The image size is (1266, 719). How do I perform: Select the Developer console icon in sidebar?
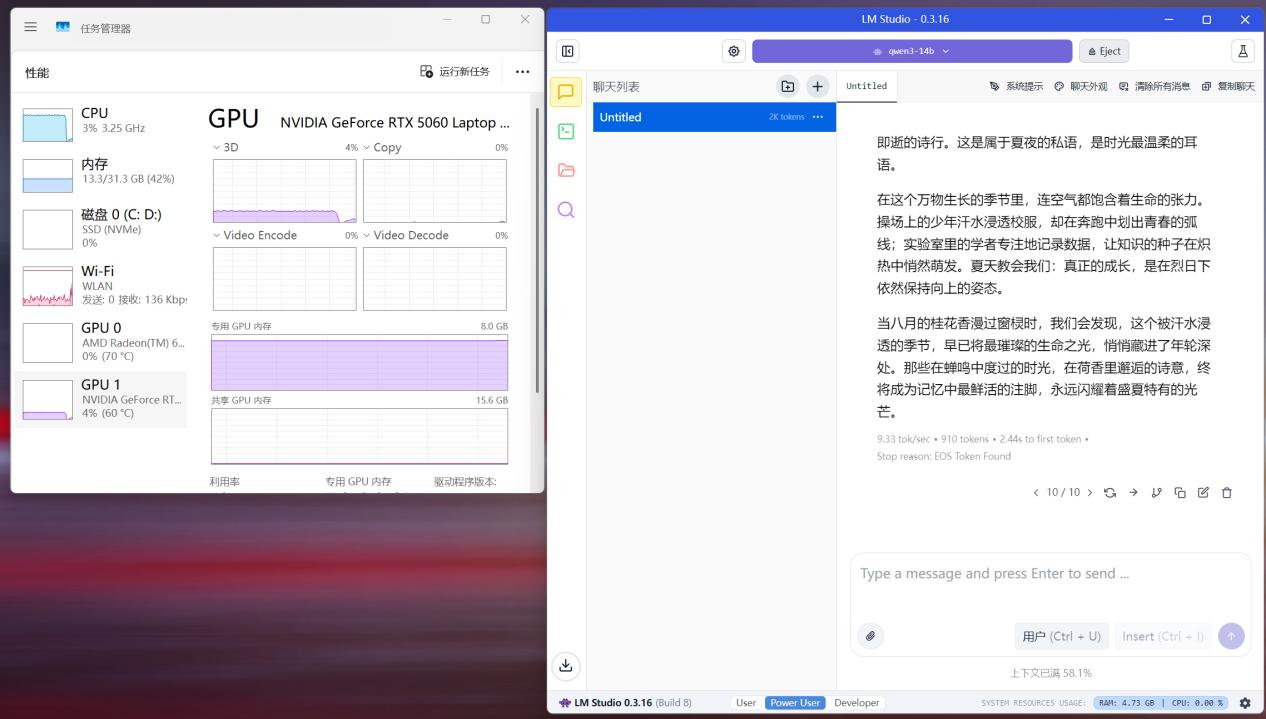[566, 130]
